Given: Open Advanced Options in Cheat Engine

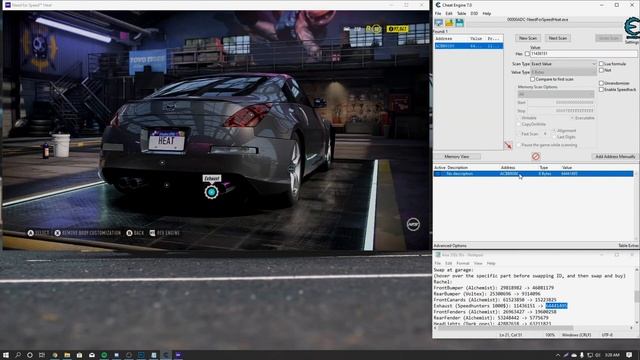Looking at the screenshot, I should [450, 246].
